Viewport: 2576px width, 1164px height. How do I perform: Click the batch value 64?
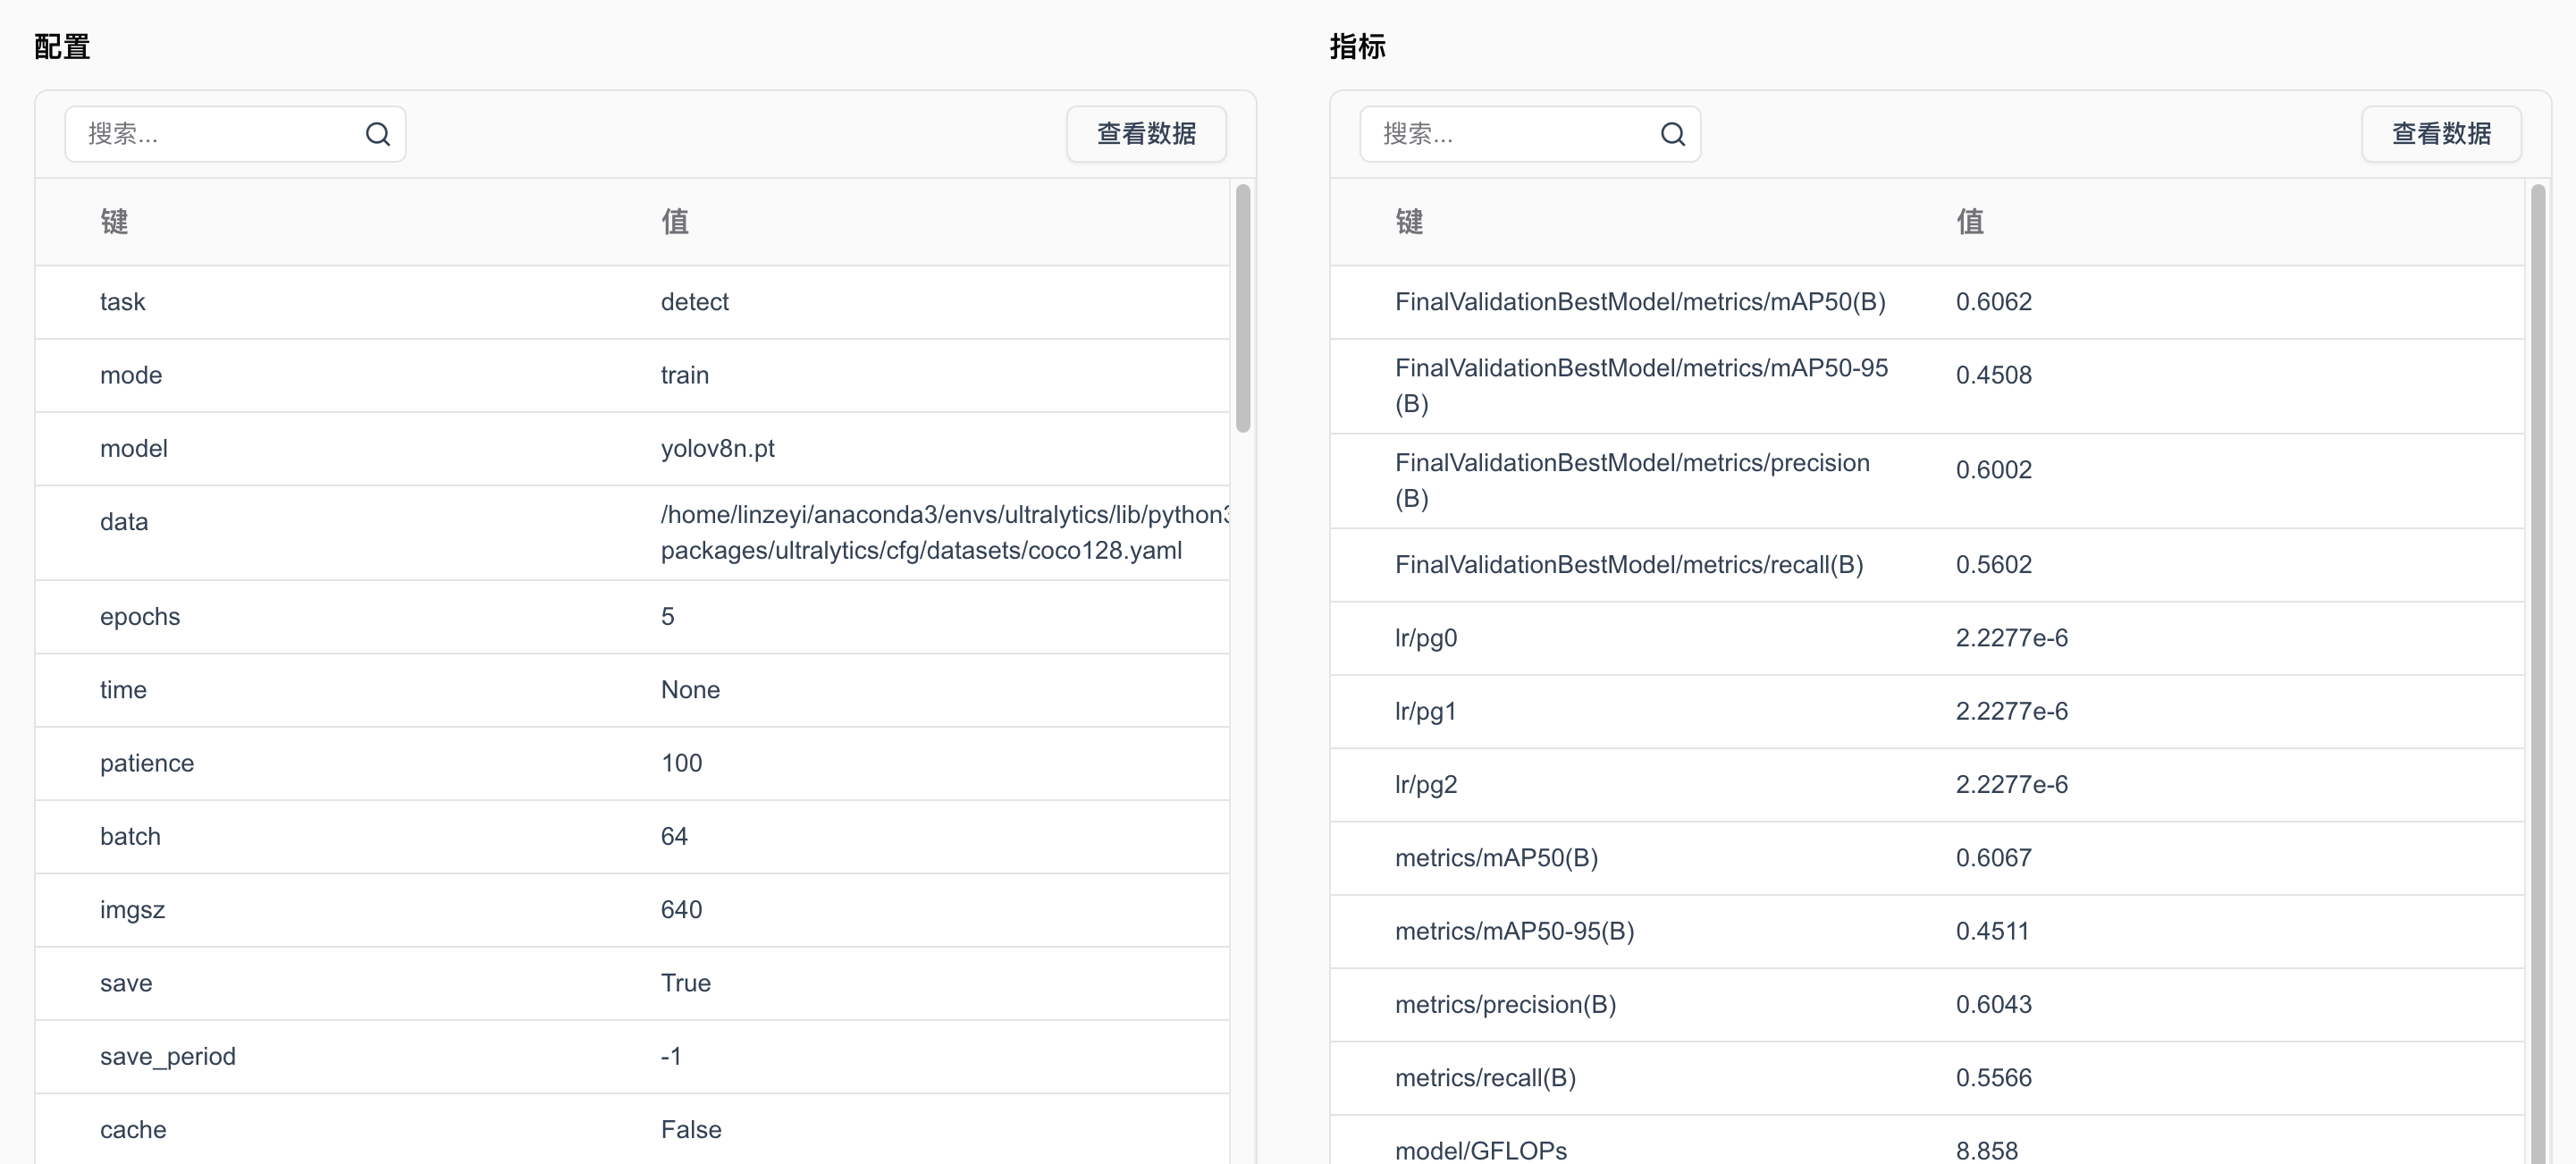pyautogui.click(x=674, y=836)
